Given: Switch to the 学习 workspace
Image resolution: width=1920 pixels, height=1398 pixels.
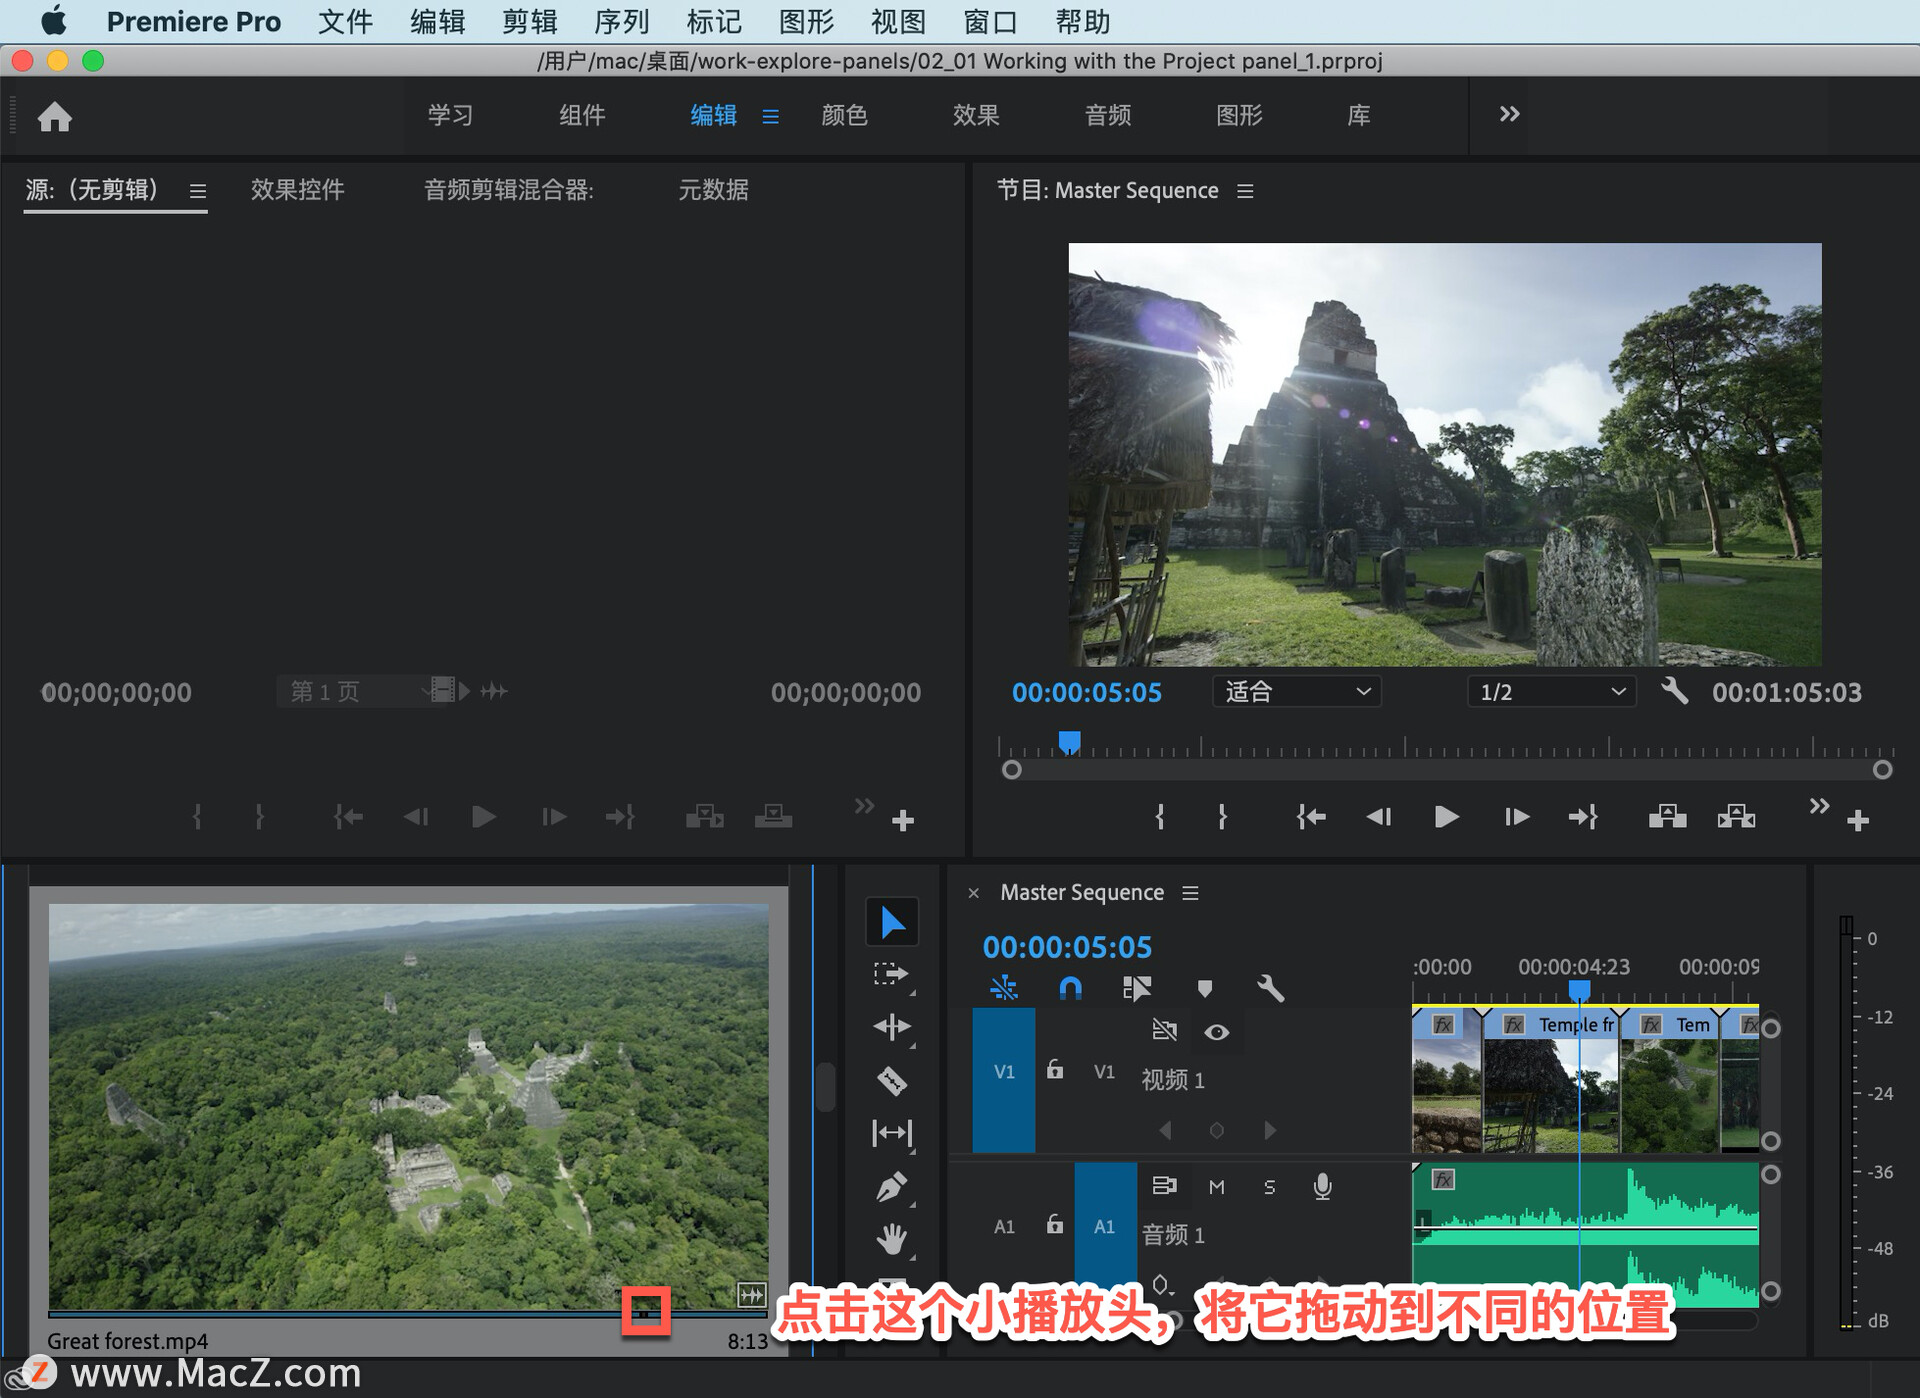Looking at the screenshot, I should (450, 115).
